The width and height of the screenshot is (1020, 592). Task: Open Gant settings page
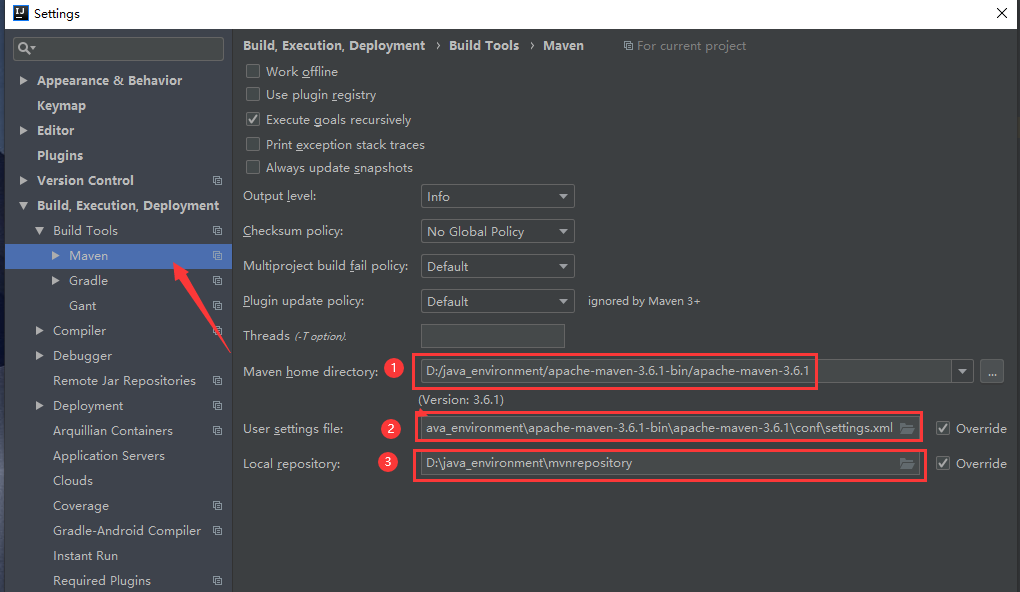[83, 306]
